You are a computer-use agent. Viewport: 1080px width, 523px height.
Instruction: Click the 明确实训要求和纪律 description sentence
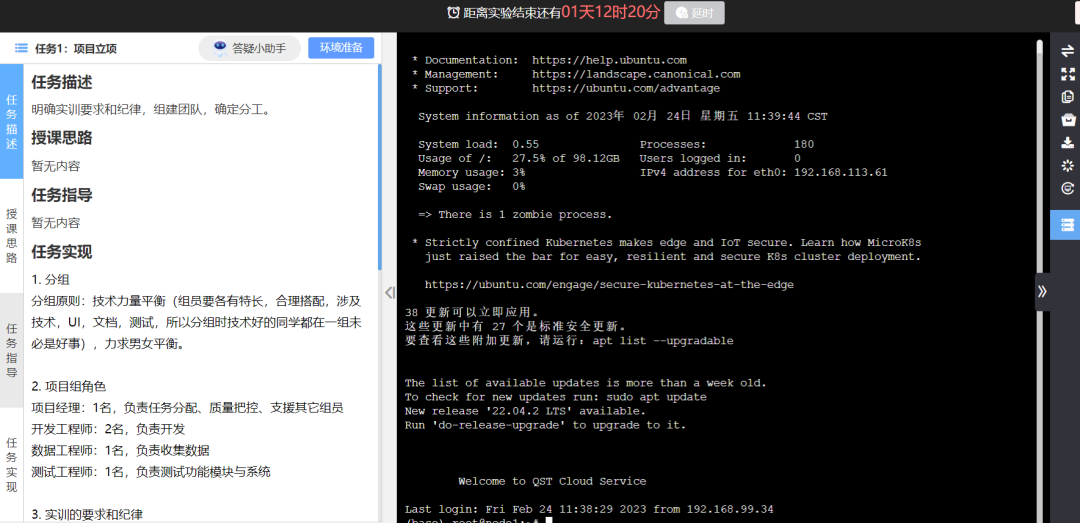click(x=151, y=110)
